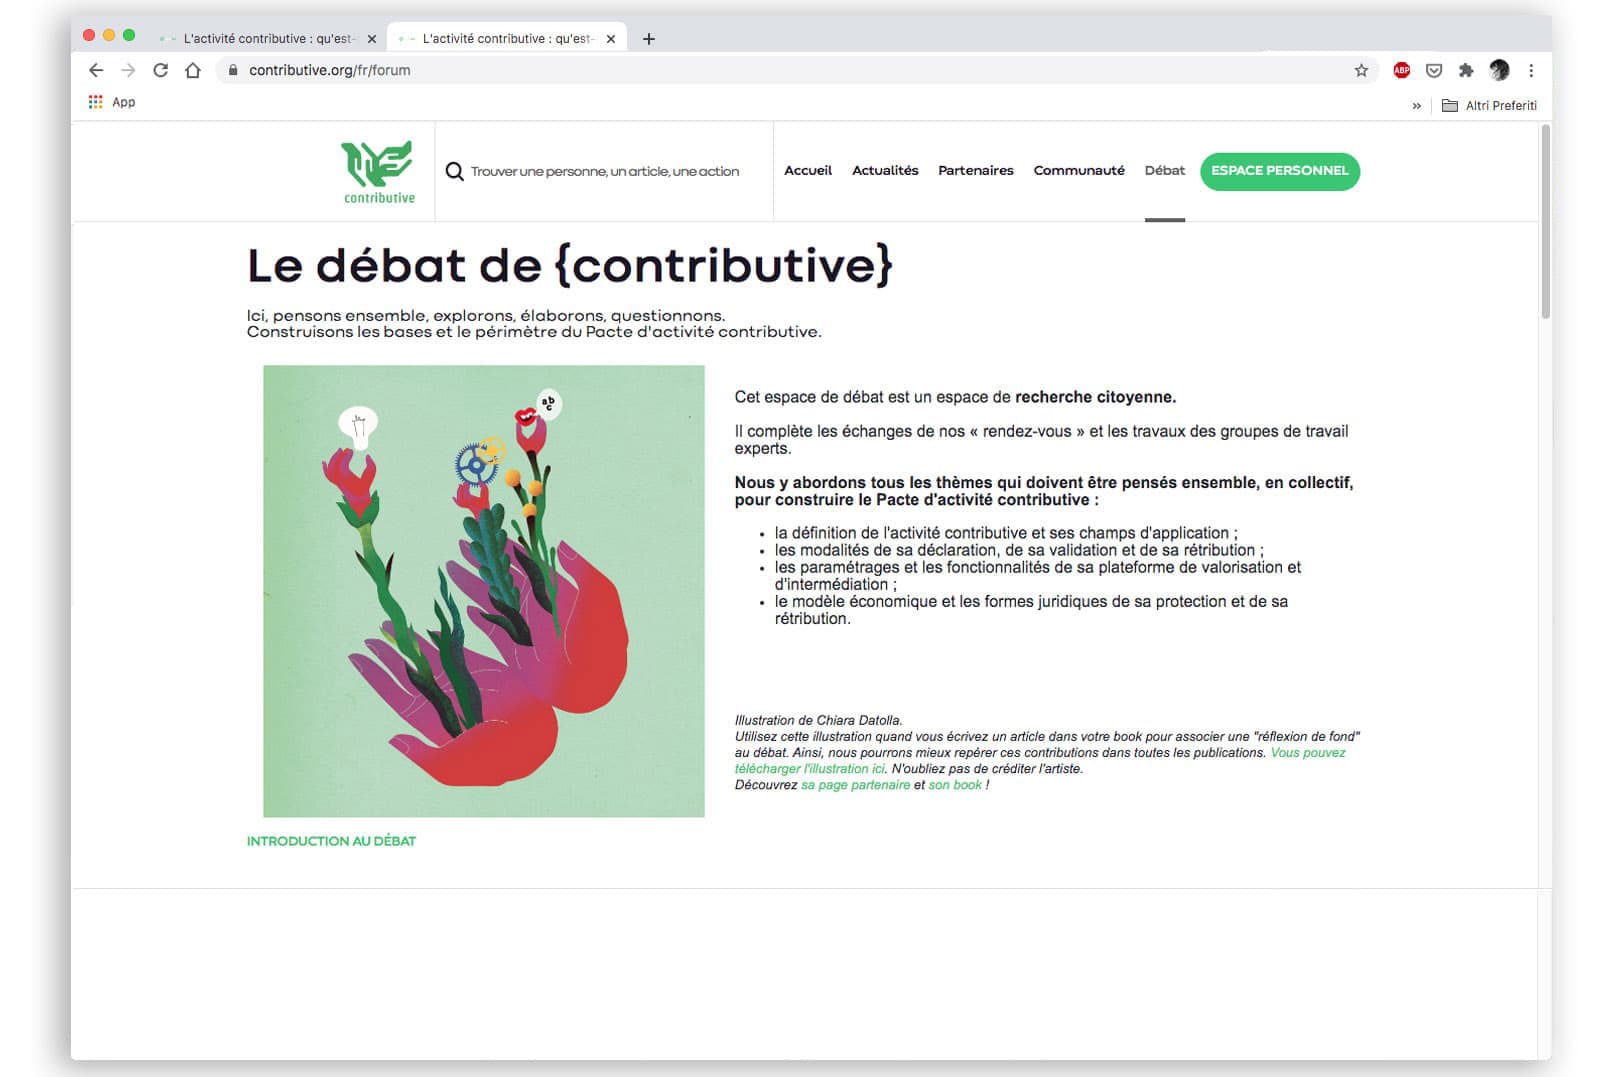Bookmark page with the star icon
This screenshot has height=1077, width=1616.
tap(1361, 70)
